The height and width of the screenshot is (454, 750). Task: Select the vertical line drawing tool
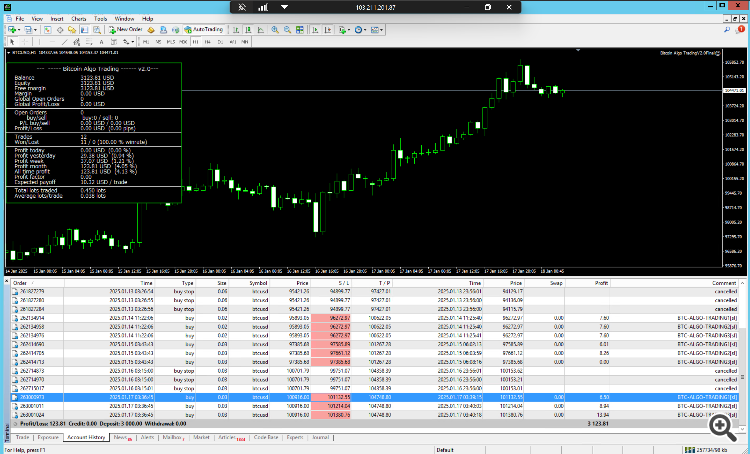point(39,42)
